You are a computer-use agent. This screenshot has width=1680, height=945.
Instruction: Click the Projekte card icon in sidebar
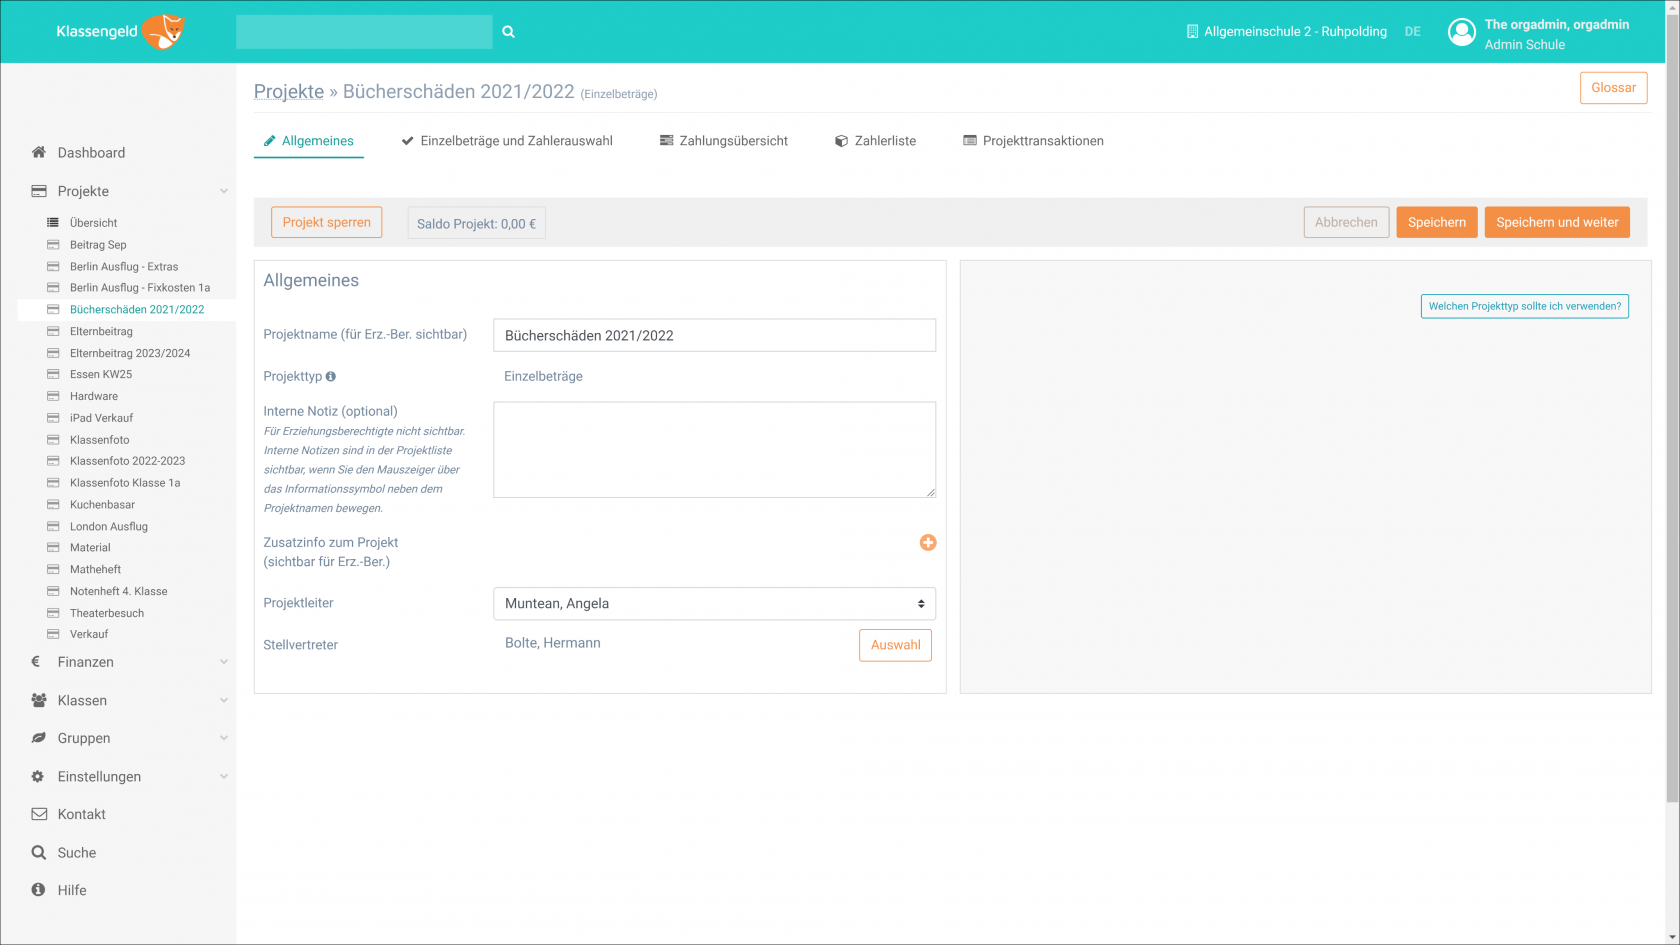pos(39,191)
